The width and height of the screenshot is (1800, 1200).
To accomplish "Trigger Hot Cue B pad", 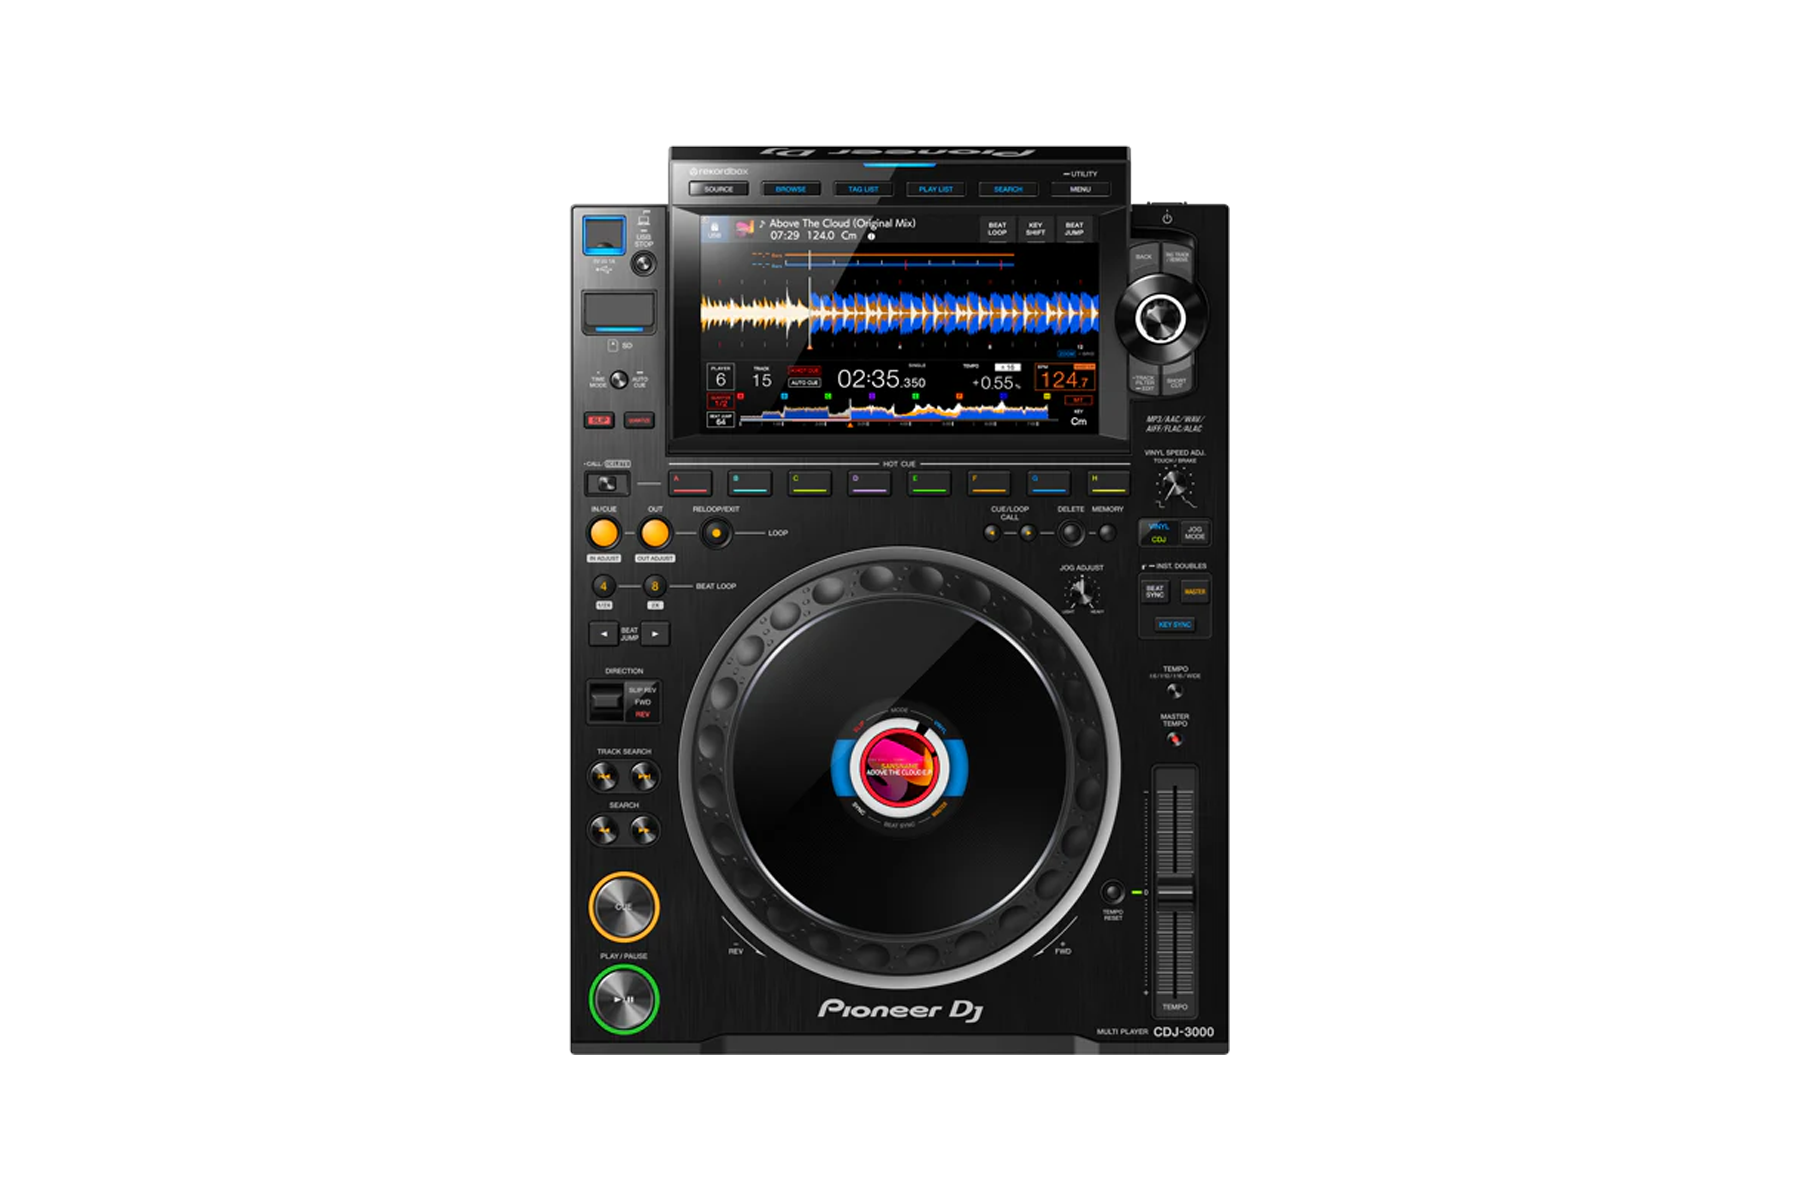I will click(750, 483).
